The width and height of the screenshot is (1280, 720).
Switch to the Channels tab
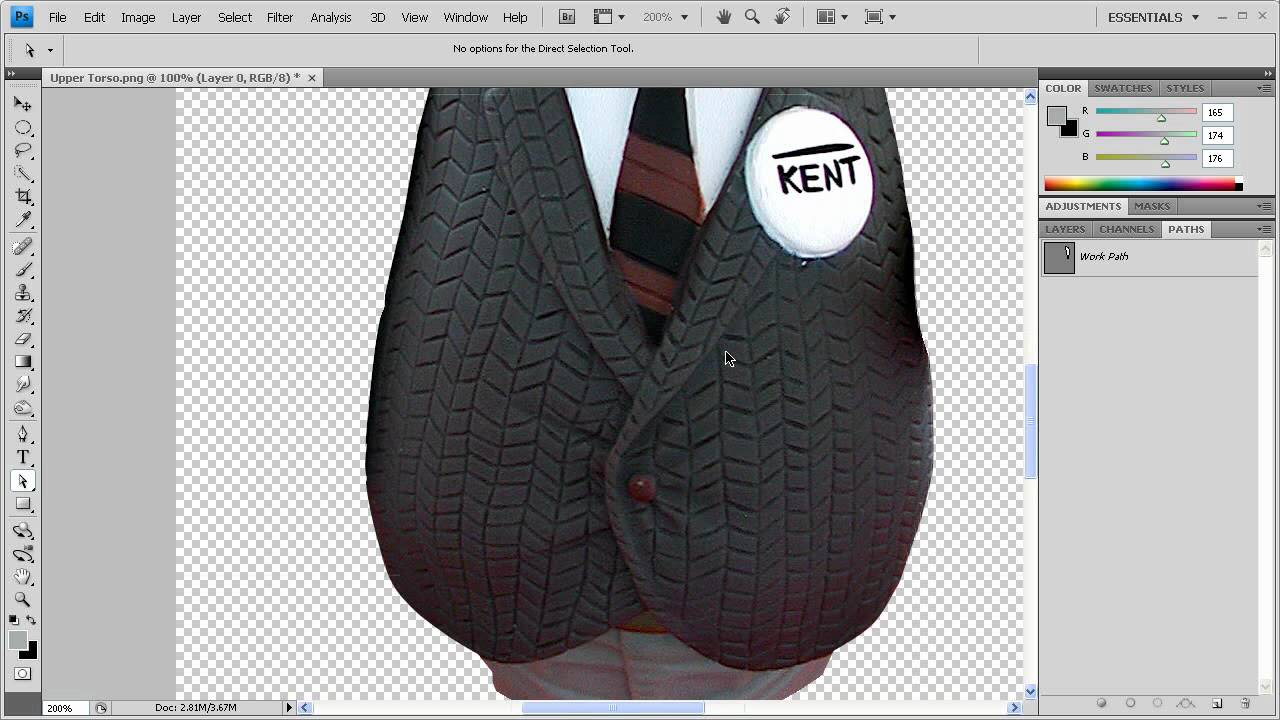tap(1127, 229)
